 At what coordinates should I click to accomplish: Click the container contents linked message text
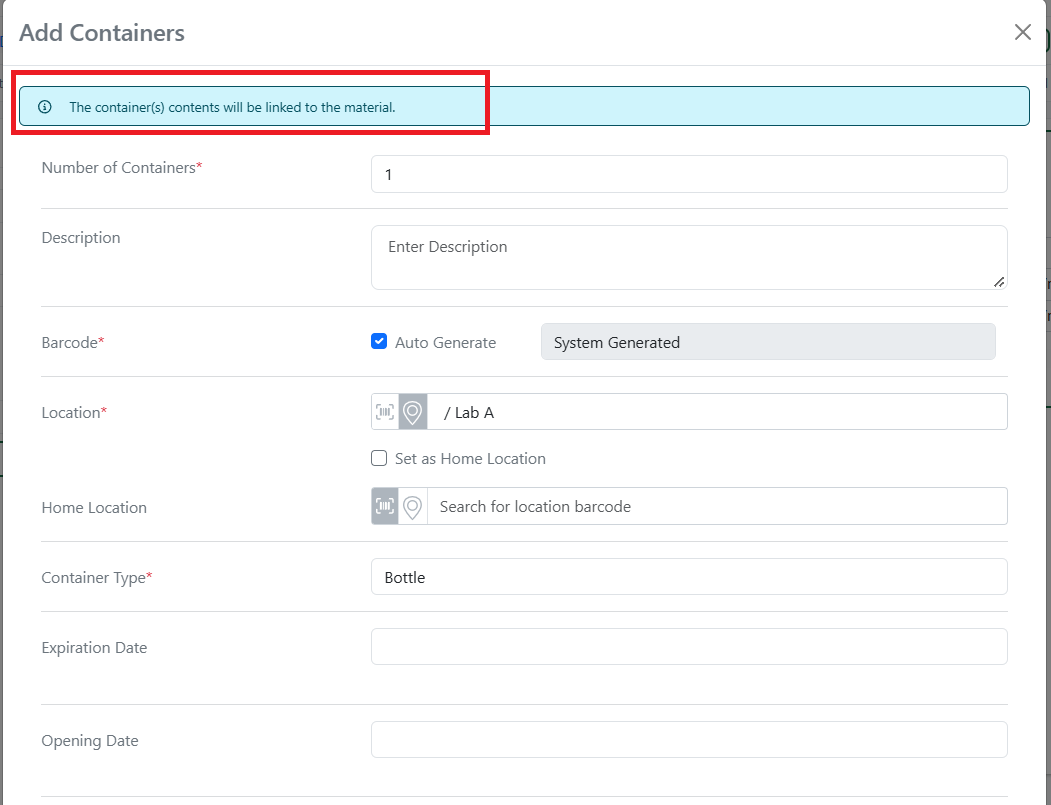pos(233,107)
